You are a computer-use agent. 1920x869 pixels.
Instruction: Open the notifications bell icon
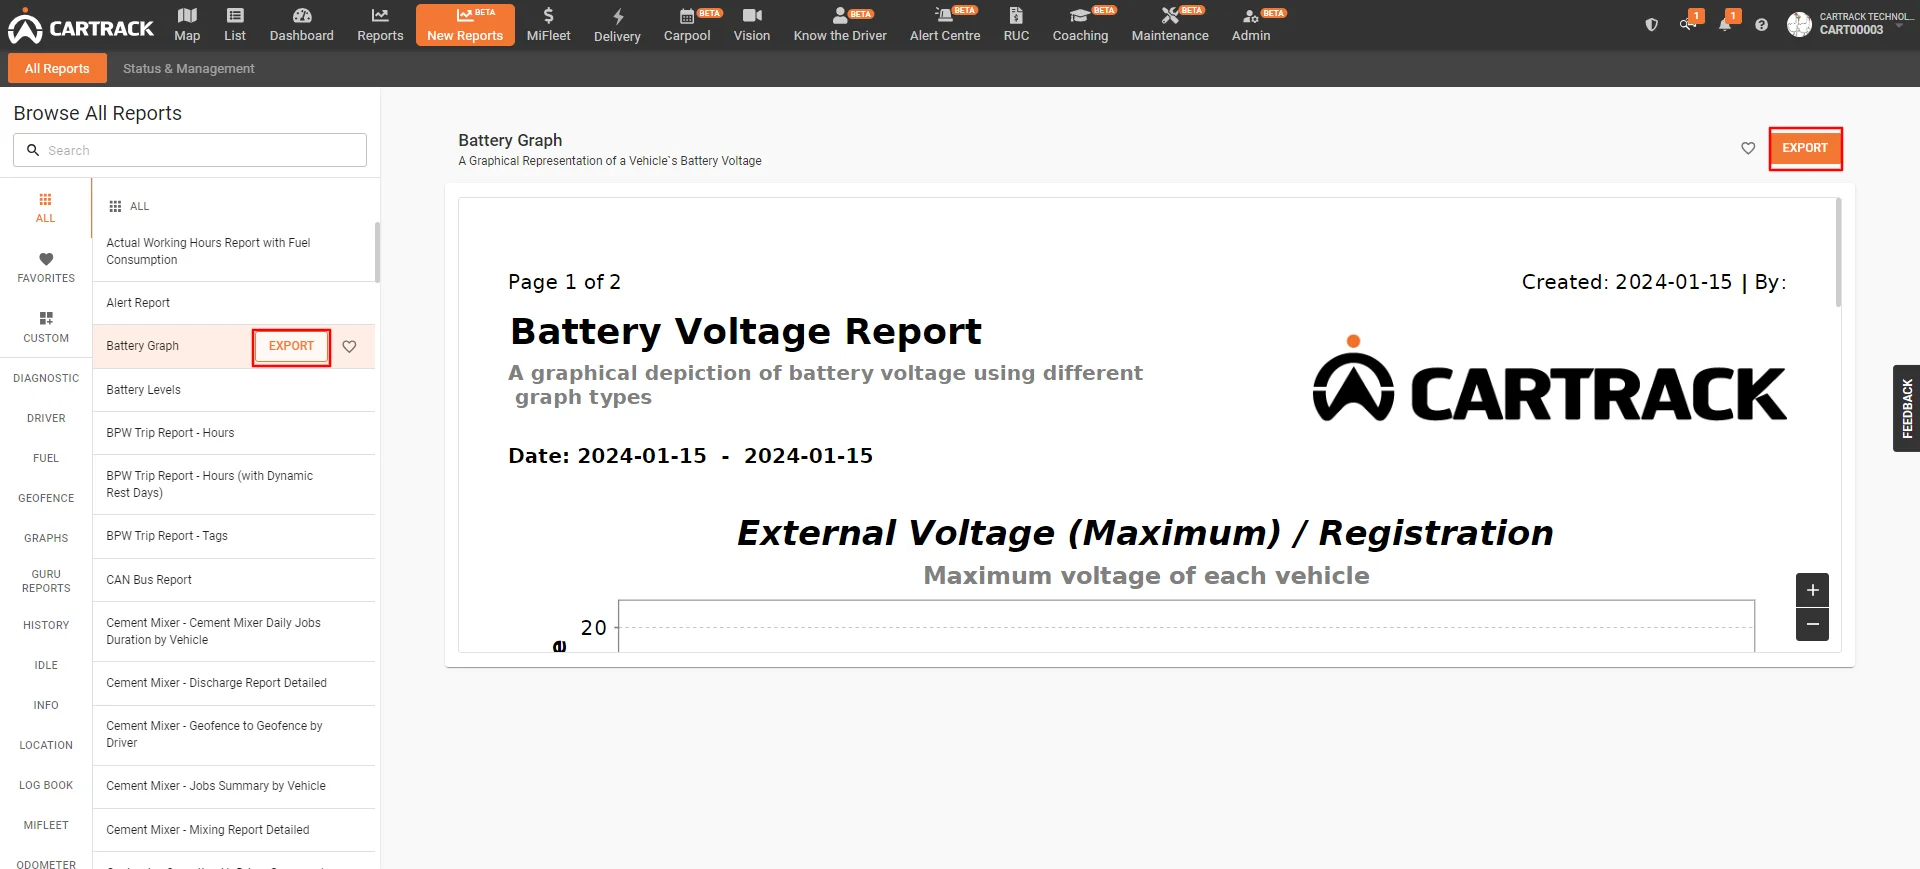(1725, 24)
